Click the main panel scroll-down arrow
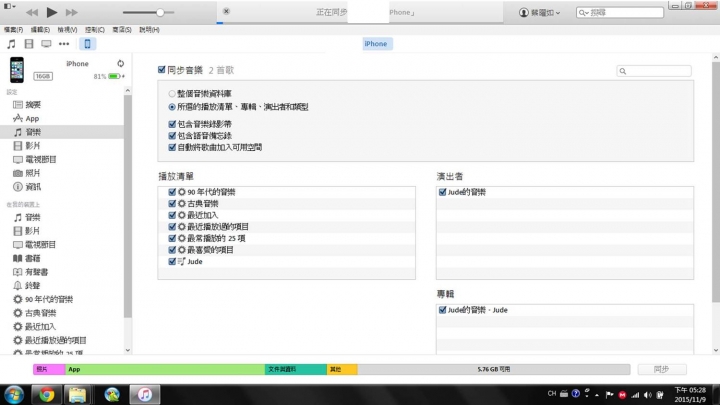Image resolution: width=720 pixels, height=405 pixels. (x=716, y=350)
